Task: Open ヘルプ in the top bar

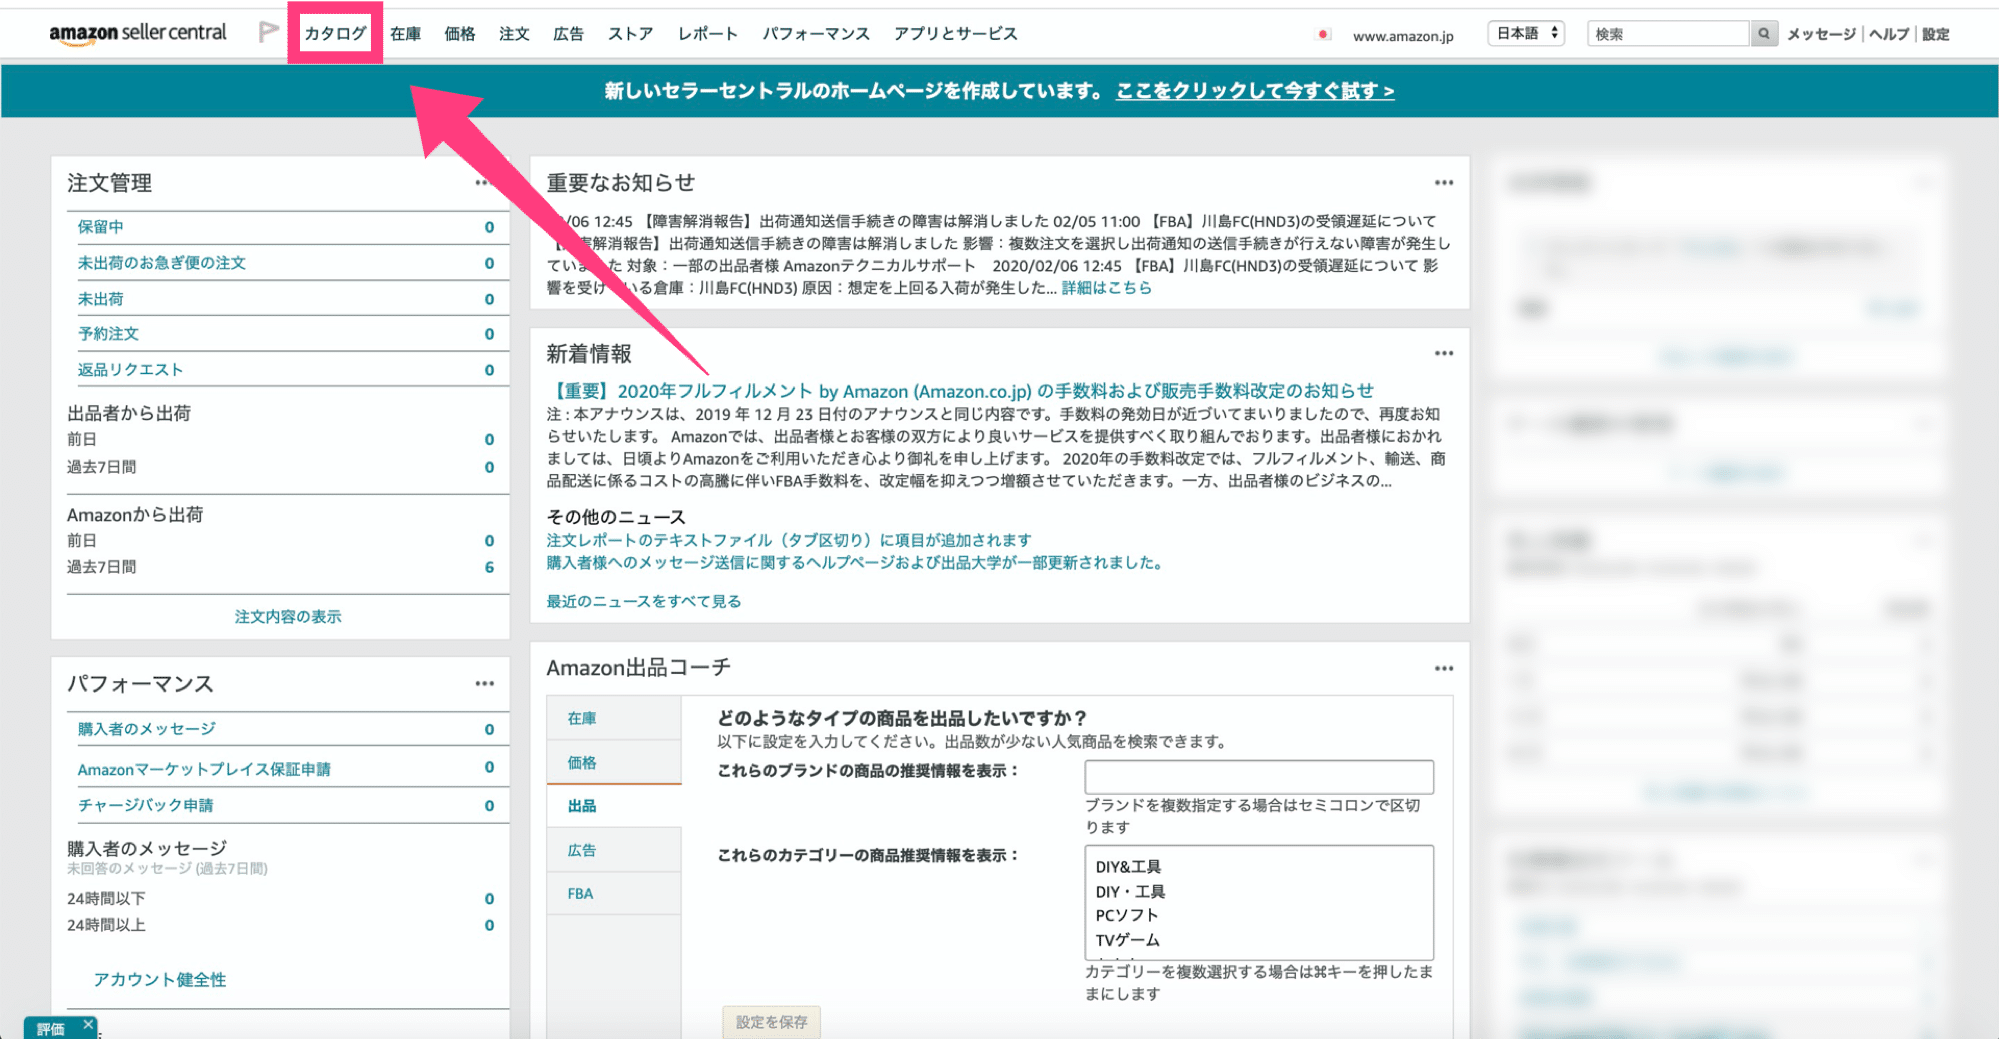Action: 1889,34
